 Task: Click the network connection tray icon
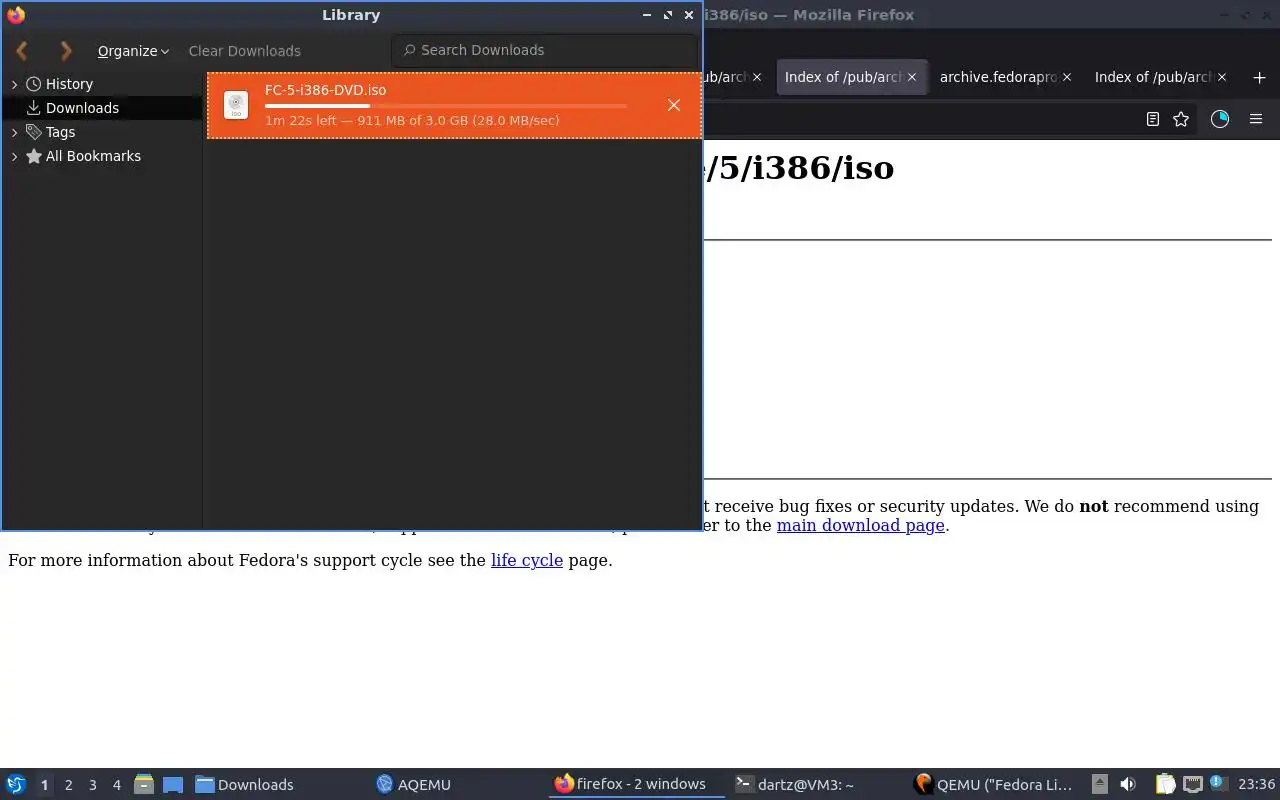pyautogui.click(x=1192, y=784)
